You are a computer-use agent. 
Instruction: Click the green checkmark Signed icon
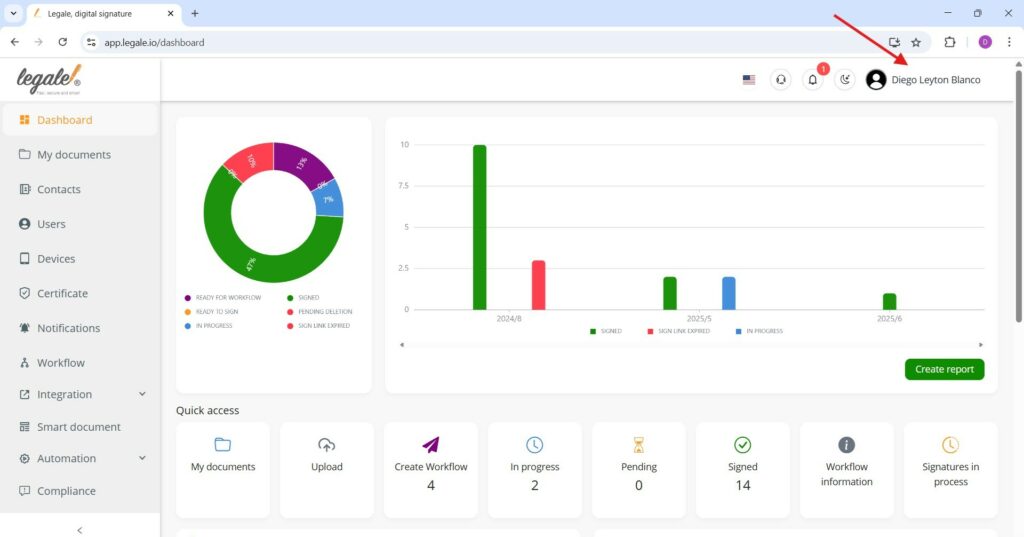743,445
